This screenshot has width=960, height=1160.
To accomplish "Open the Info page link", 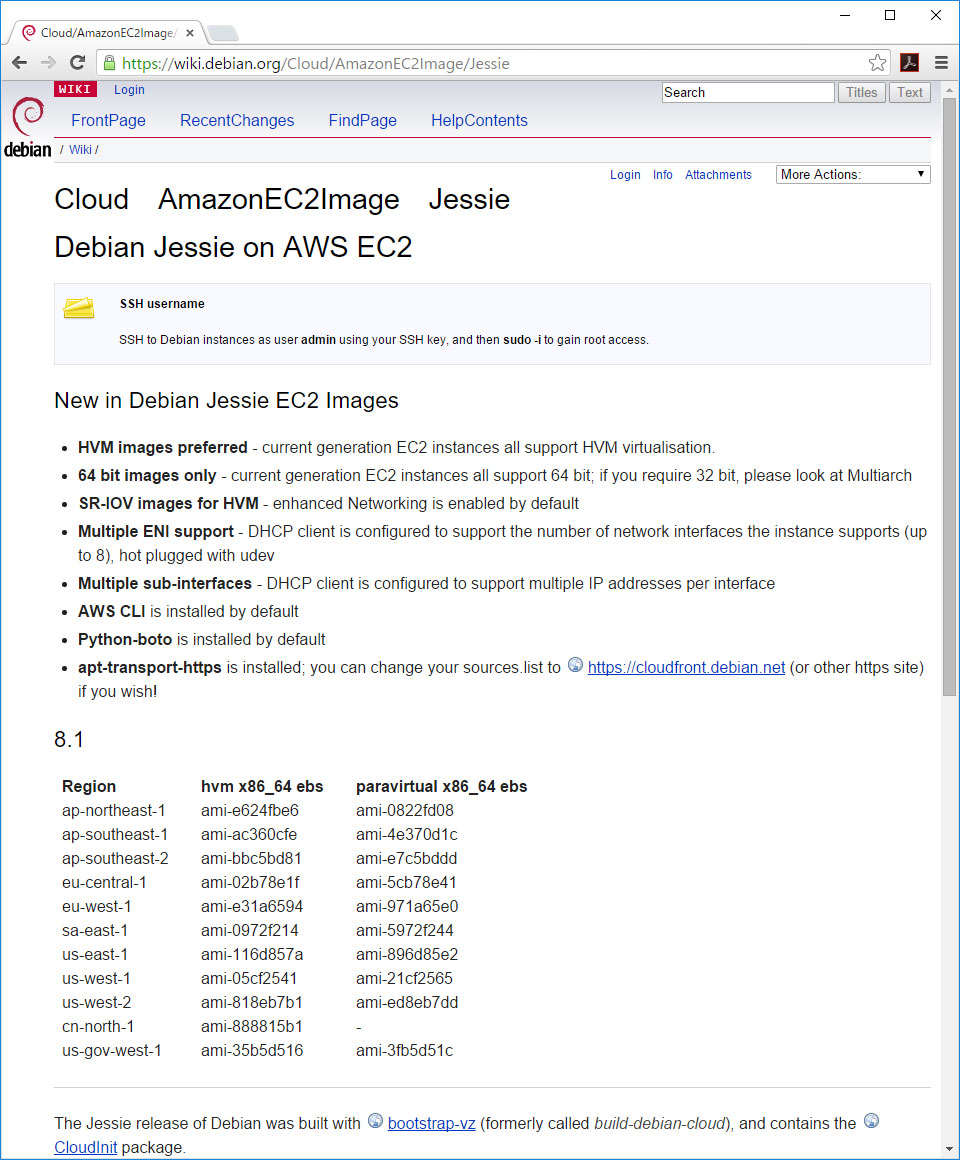I will click(663, 175).
